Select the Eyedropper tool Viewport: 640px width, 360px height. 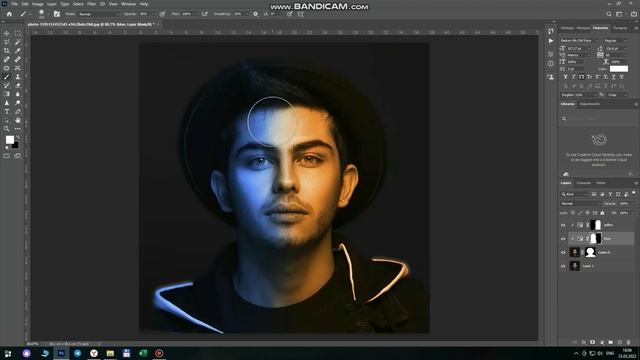tap(18, 51)
